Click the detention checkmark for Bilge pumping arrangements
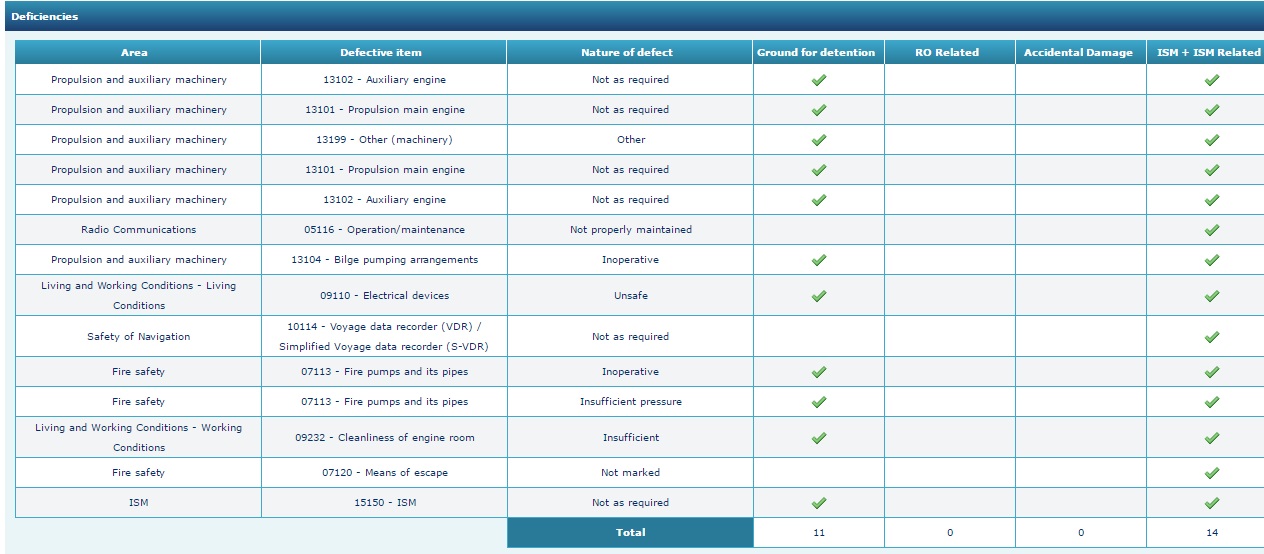1264x554 pixels. click(819, 260)
